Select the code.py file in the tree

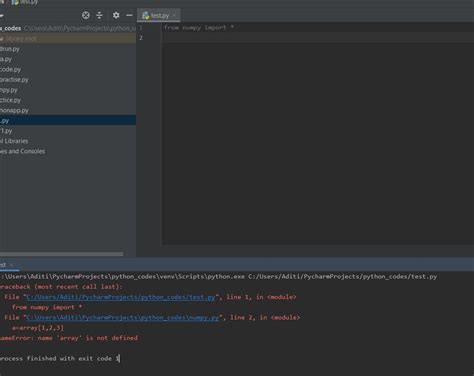point(11,69)
